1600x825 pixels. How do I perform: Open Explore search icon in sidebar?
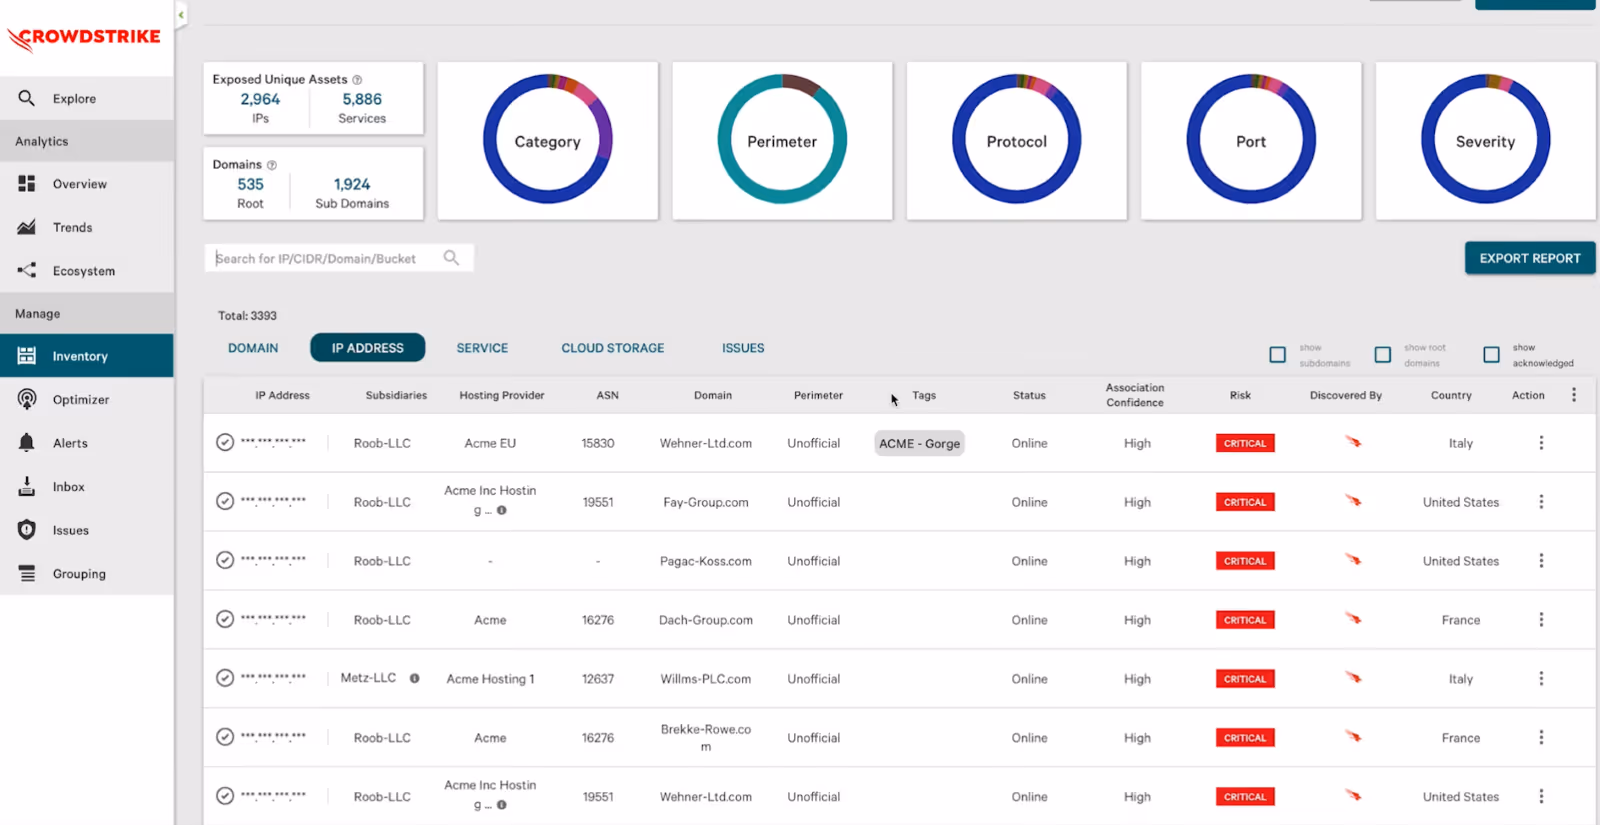27,98
